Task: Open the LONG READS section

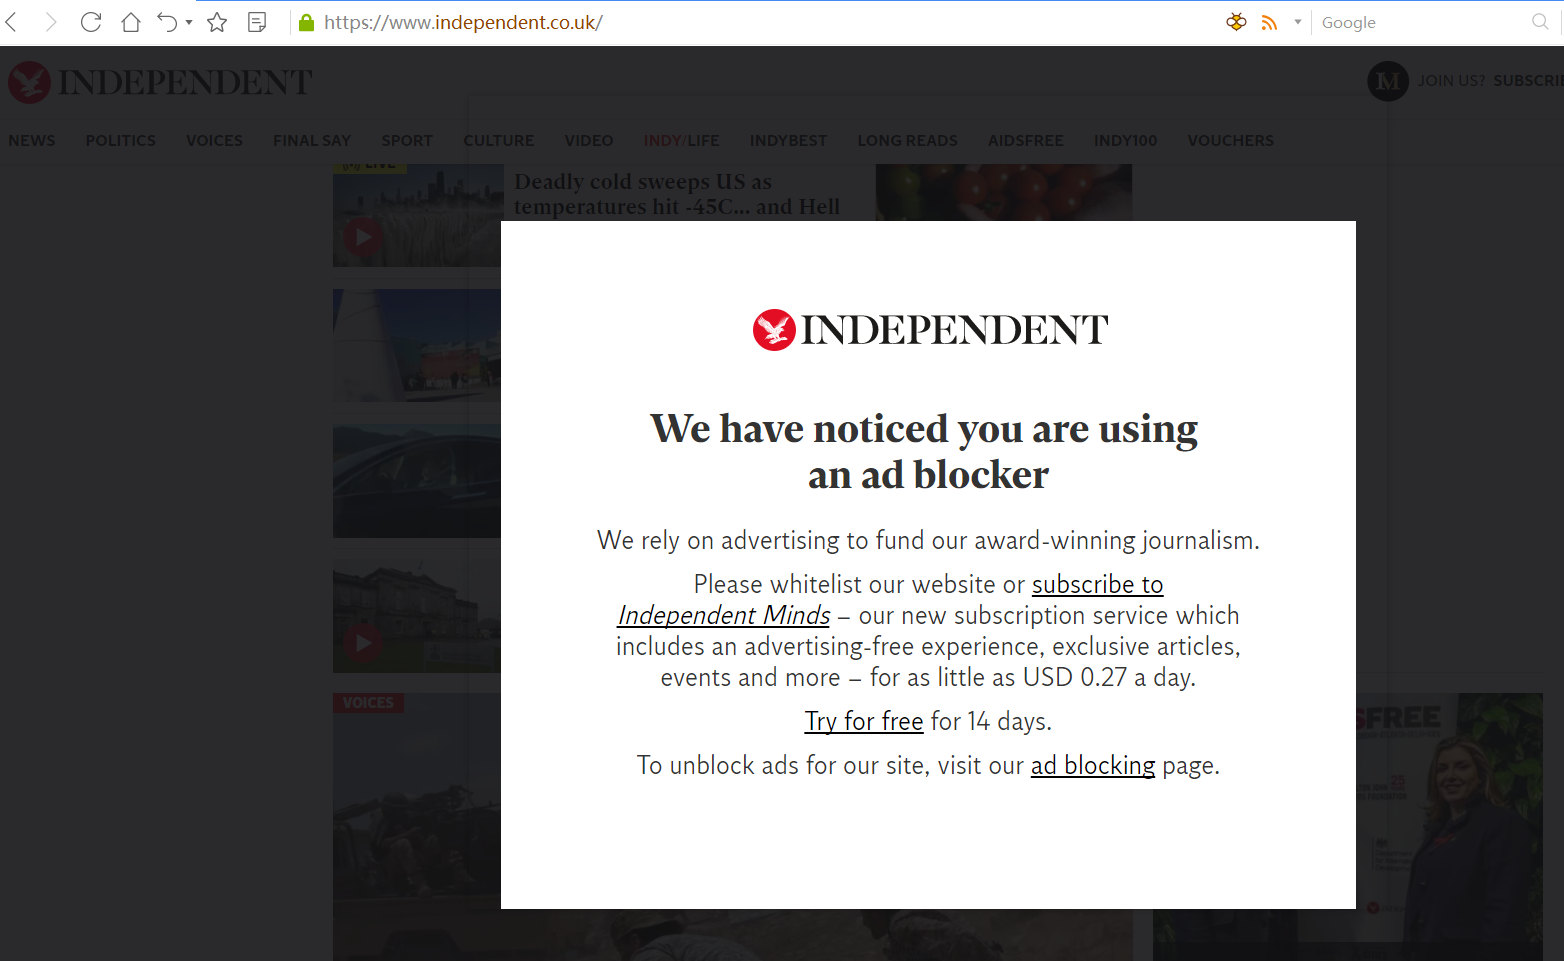Action: (907, 141)
